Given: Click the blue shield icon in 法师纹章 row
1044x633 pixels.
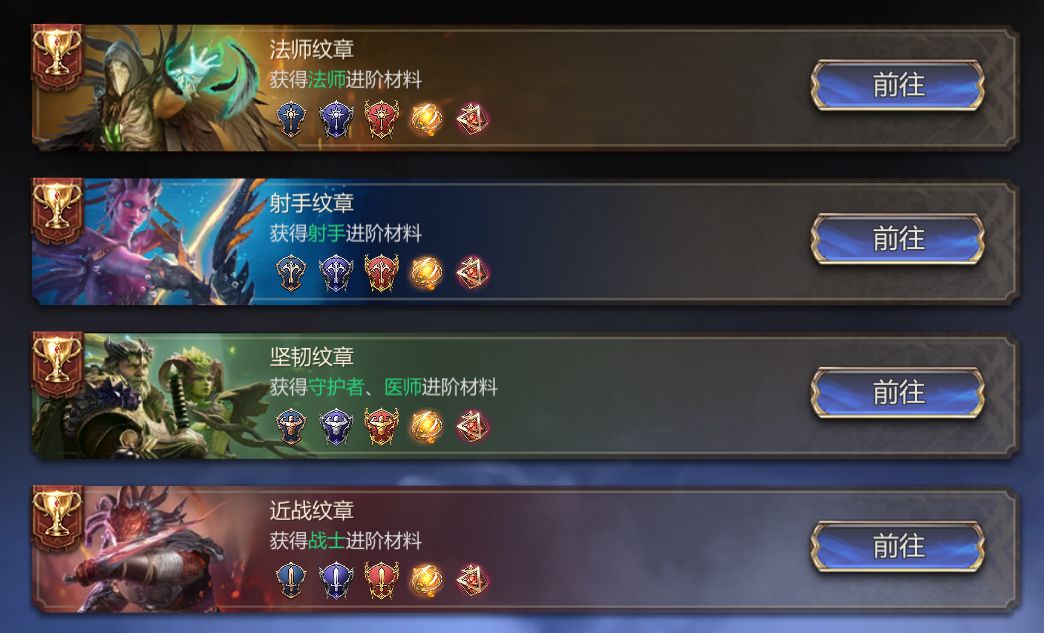Looking at the screenshot, I should pyautogui.click(x=291, y=119).
